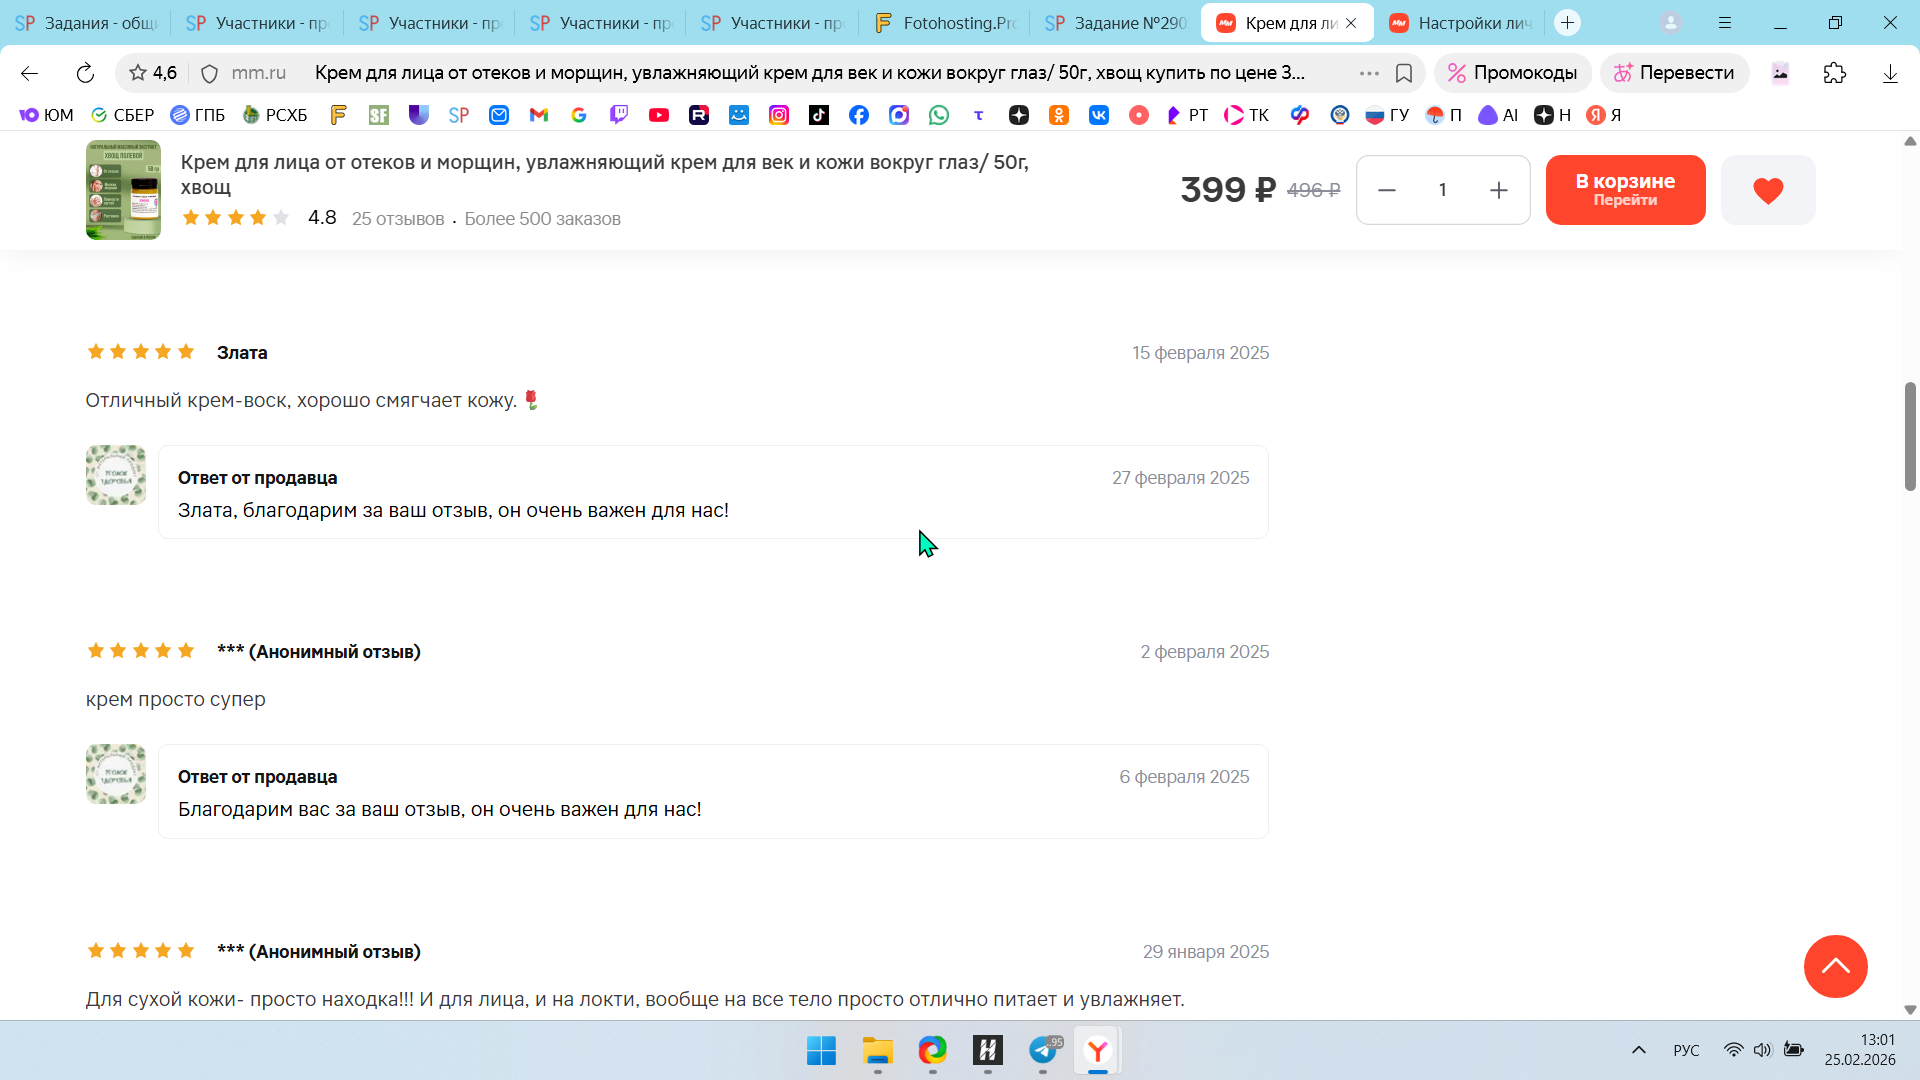This screenshot has width=1920, height=1080.
Task: Open a new browser tab with plus
Action: [1567, 23]
